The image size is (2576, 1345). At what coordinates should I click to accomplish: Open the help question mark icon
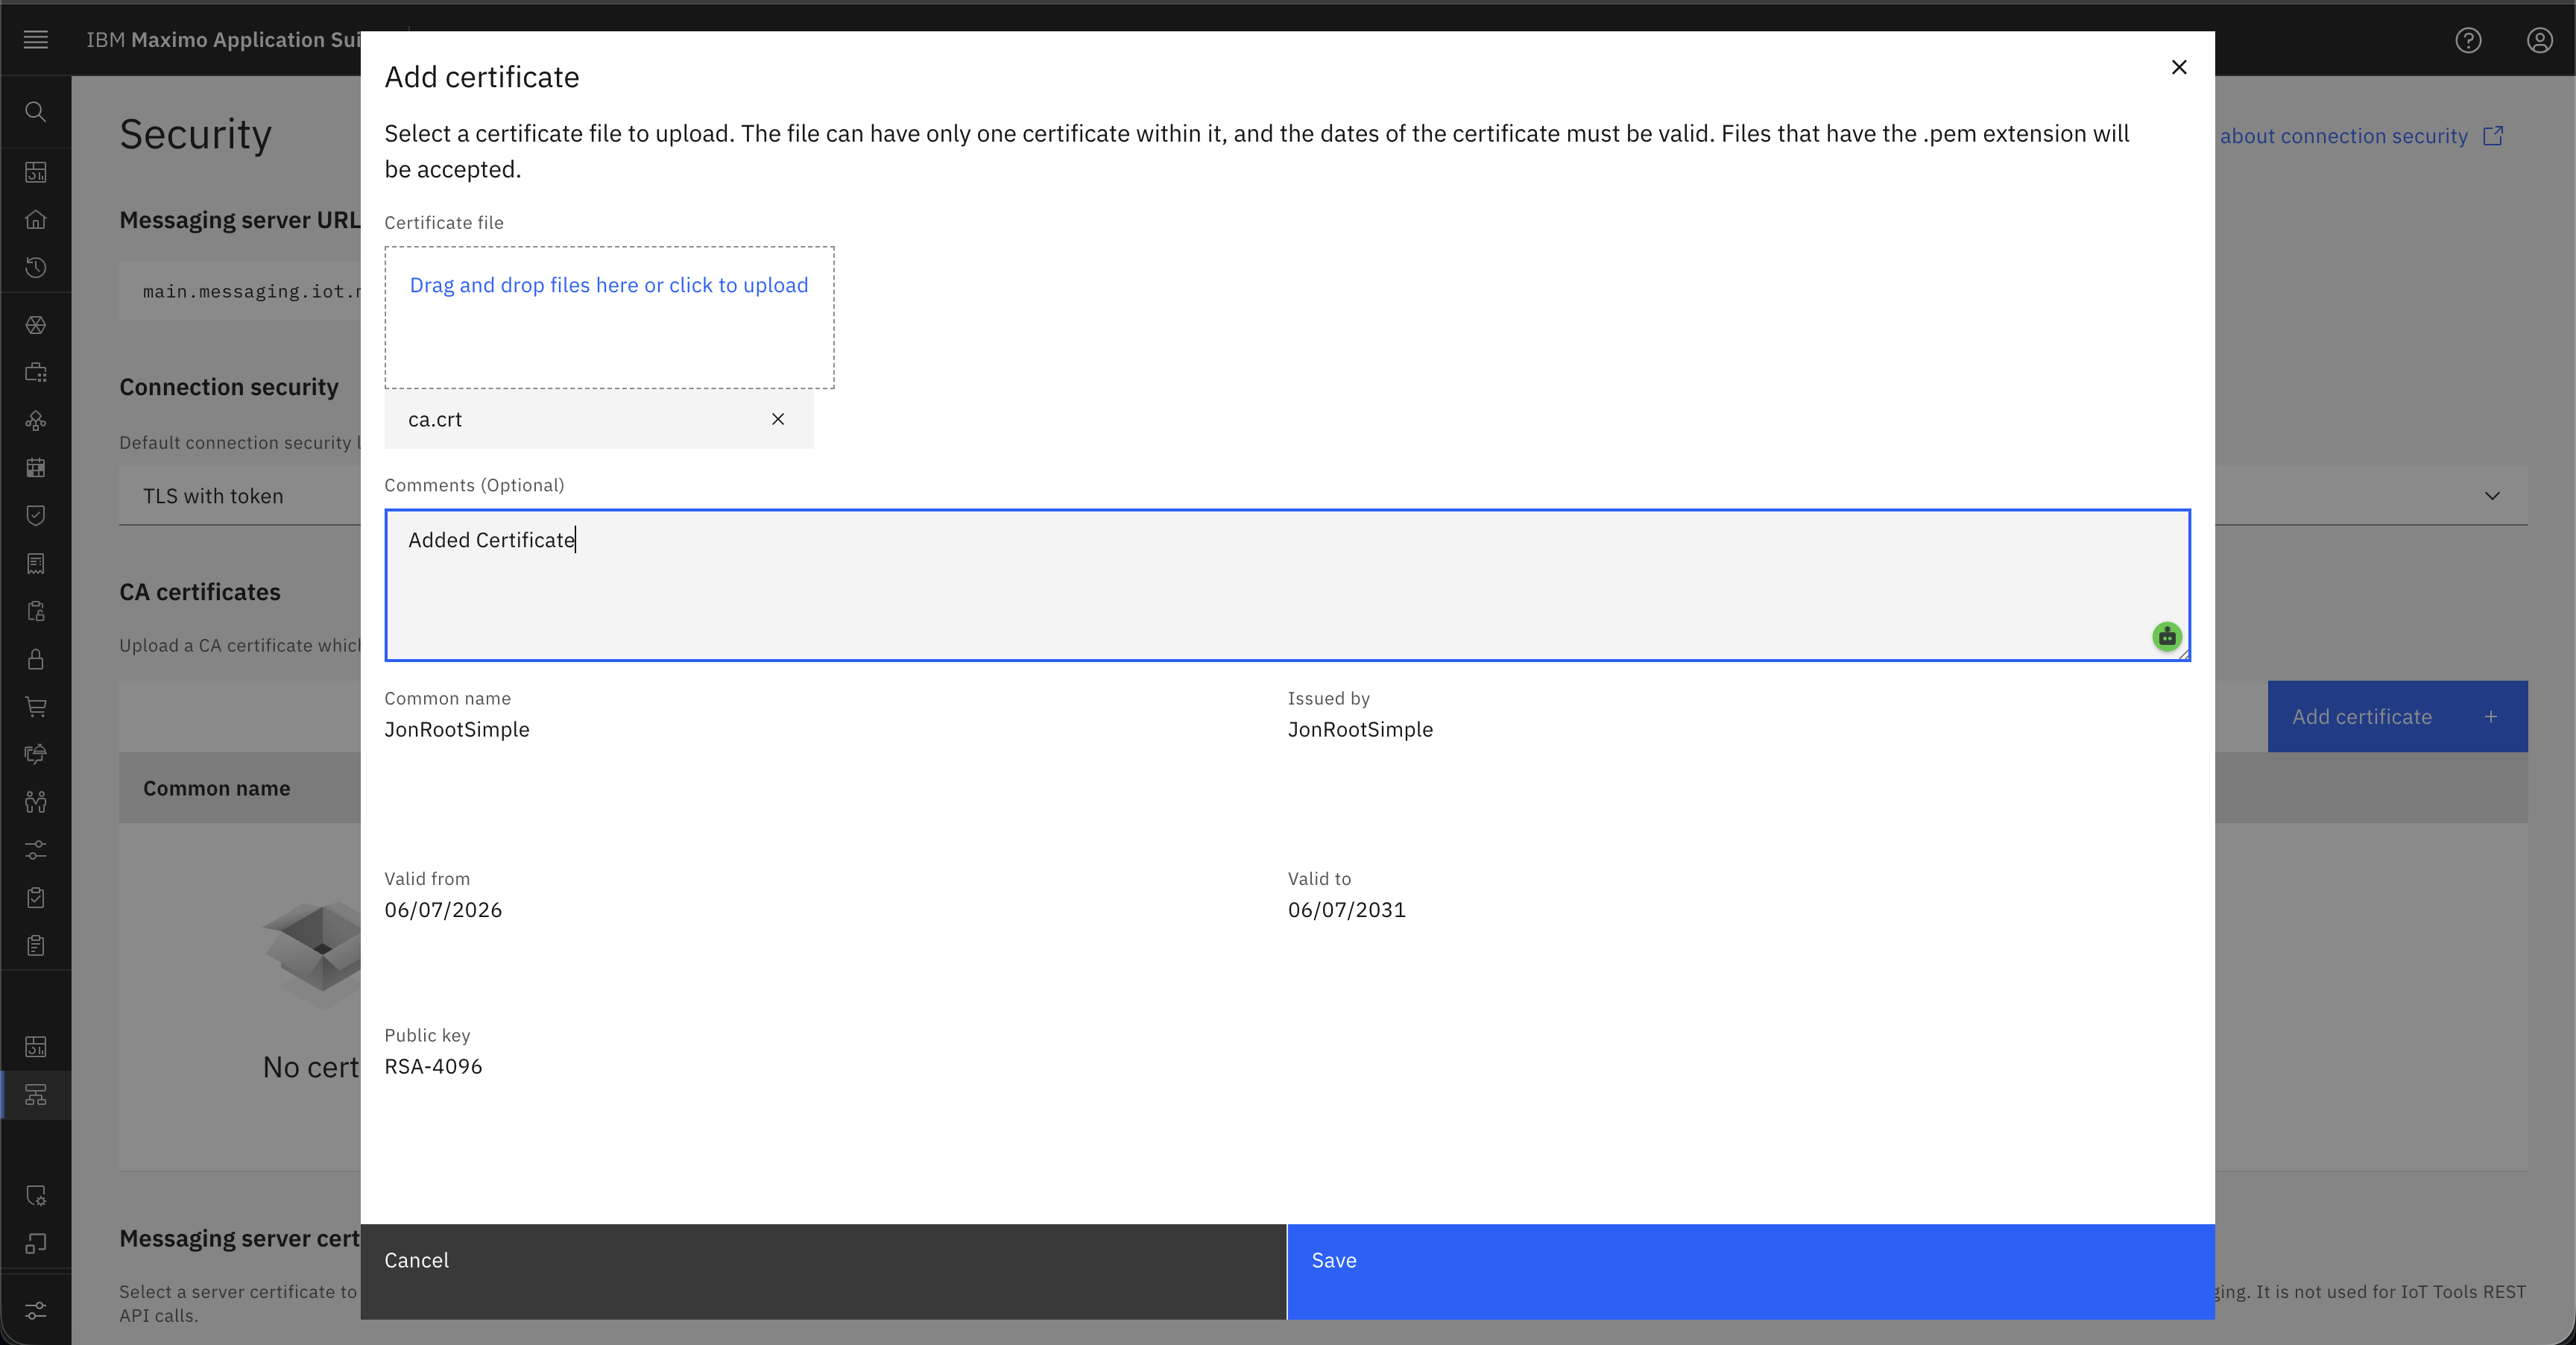click(x=2468, y=40)
